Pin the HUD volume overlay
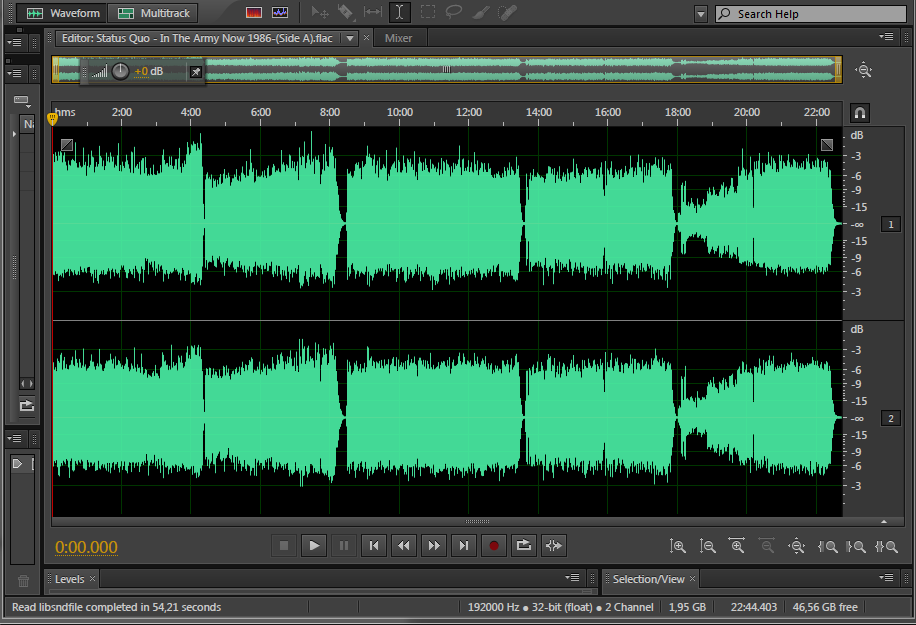Image resolution: width=916 pixels, height=625 pixels. coord(196,72)
